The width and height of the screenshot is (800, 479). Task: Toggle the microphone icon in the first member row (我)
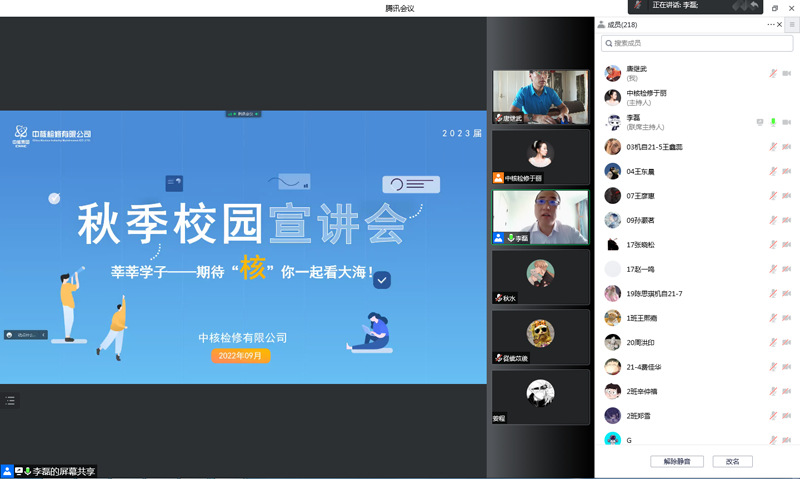tap(773, 73)
